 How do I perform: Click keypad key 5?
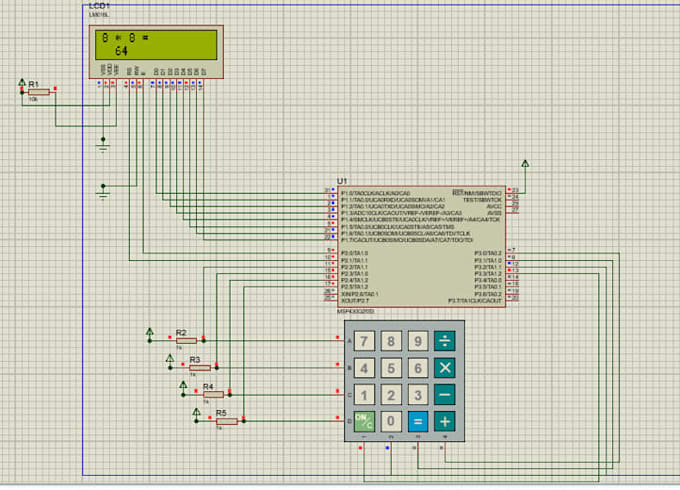point(391,368)
